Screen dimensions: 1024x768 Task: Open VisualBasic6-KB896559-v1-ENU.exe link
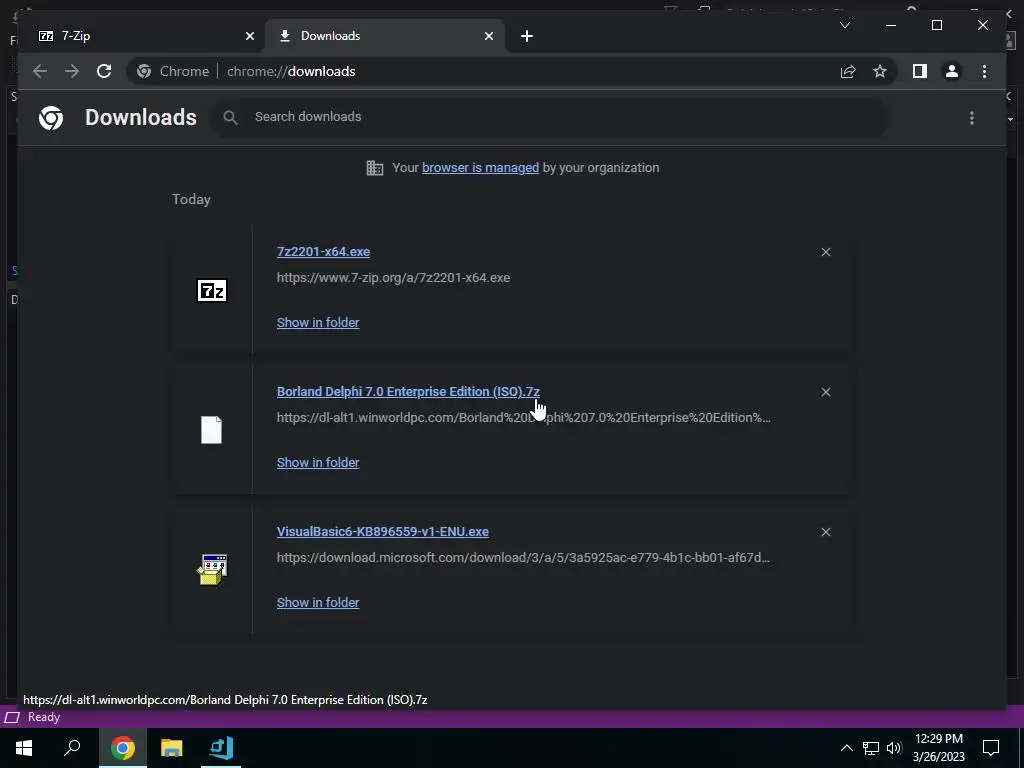pyautogui.click(x=383, y=532)
